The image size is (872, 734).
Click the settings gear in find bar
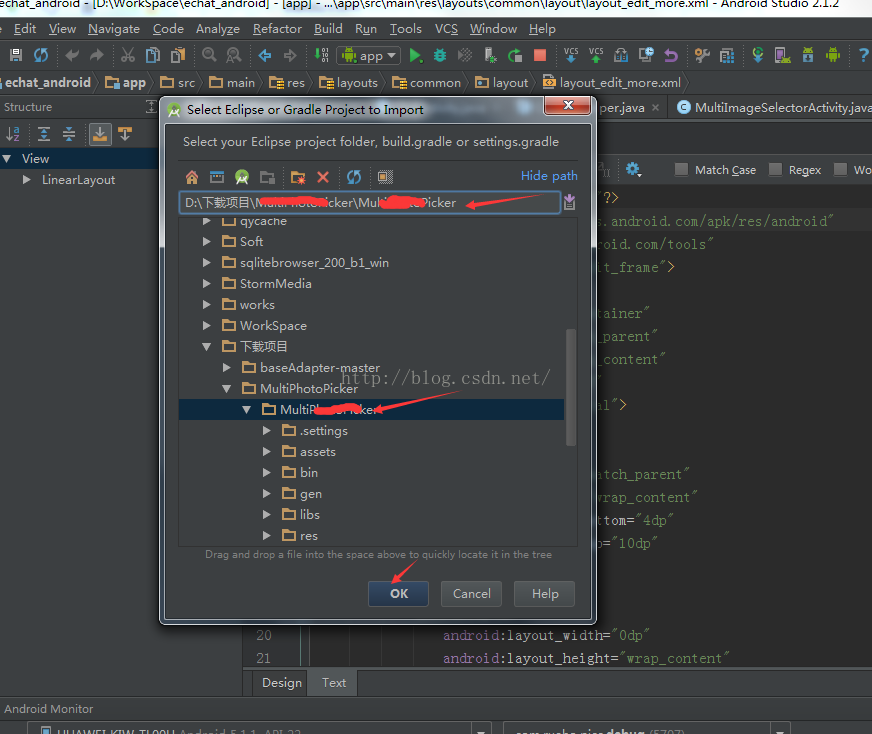click(x=633, y=169)
